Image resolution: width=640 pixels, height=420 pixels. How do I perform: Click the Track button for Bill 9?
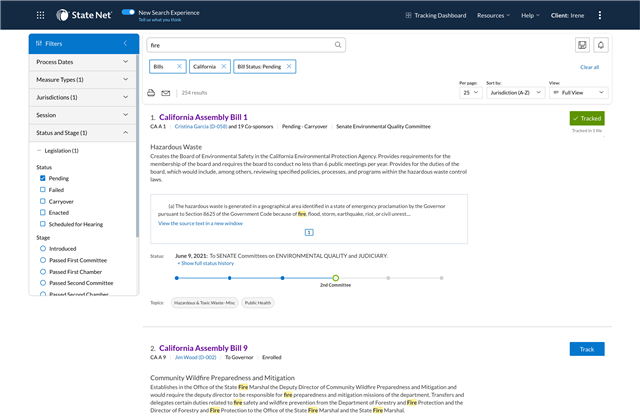point(587,349)
